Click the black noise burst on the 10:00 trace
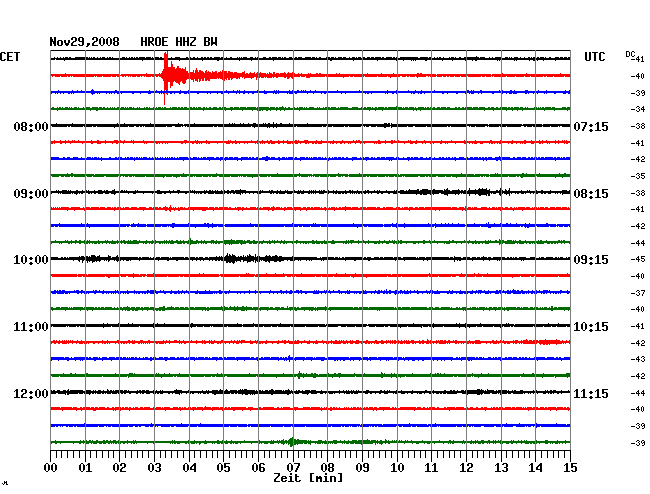Screen dimensions: 650x494 (253, 259)
